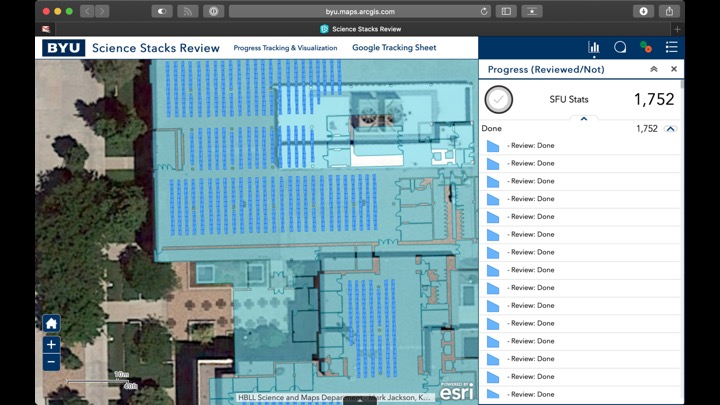Collapse the Done group list
This screenshot has width=720, height=405.
[670, 128]
